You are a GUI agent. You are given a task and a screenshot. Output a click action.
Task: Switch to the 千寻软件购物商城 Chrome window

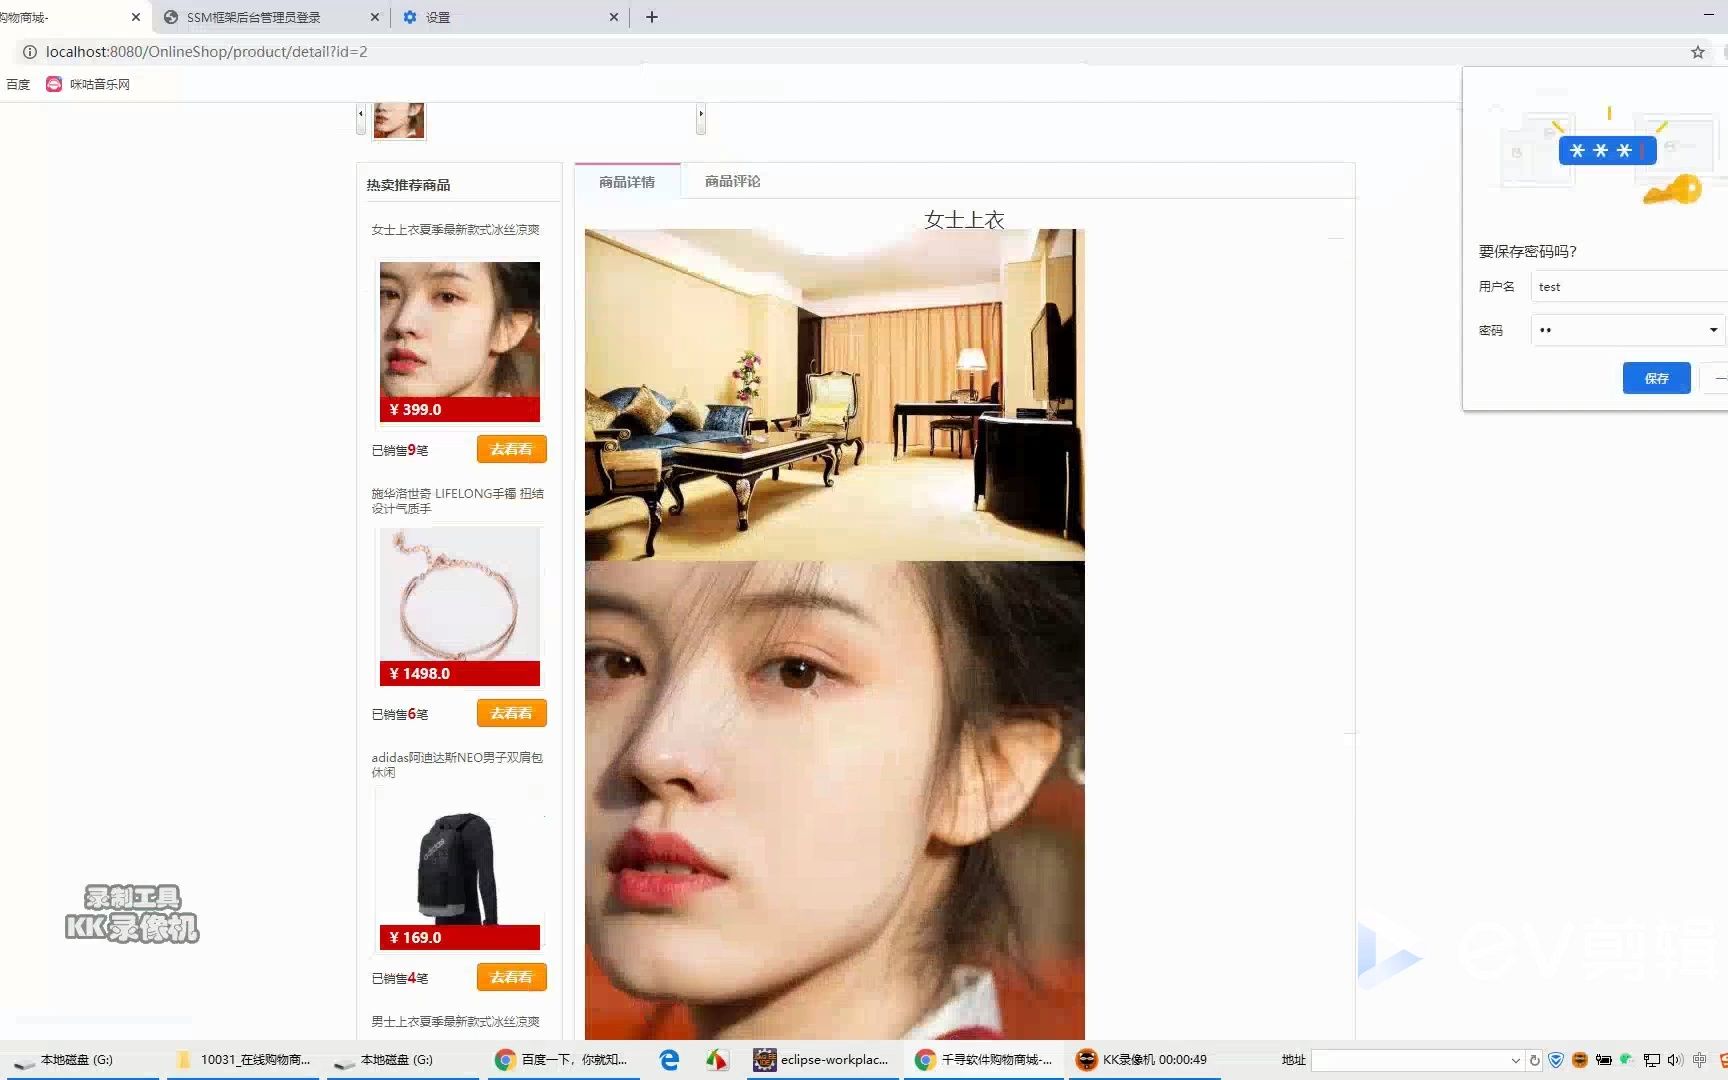pyautogui.click(x=983, y=1060)
